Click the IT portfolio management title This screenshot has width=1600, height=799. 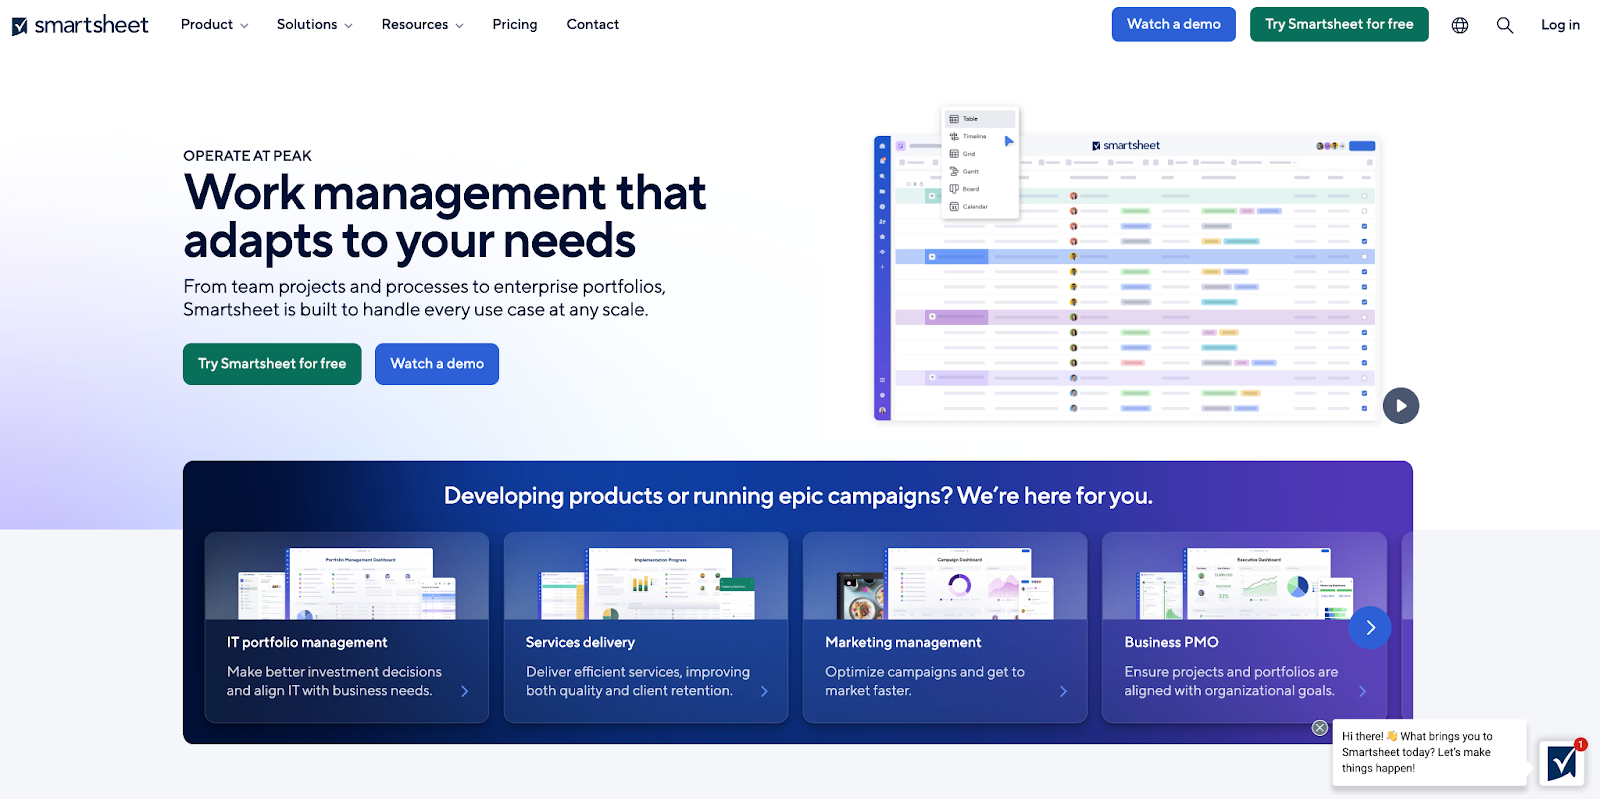click(x=307, y=642)
